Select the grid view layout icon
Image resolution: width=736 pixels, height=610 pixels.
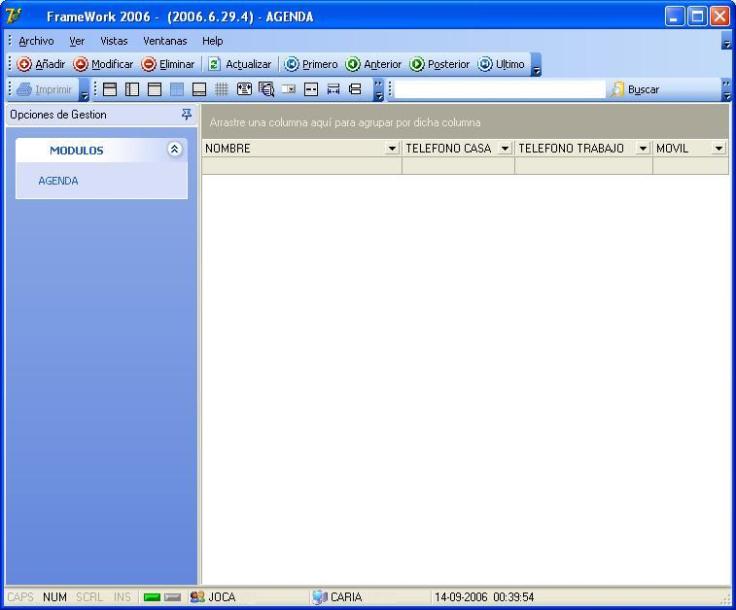[222, 90]
